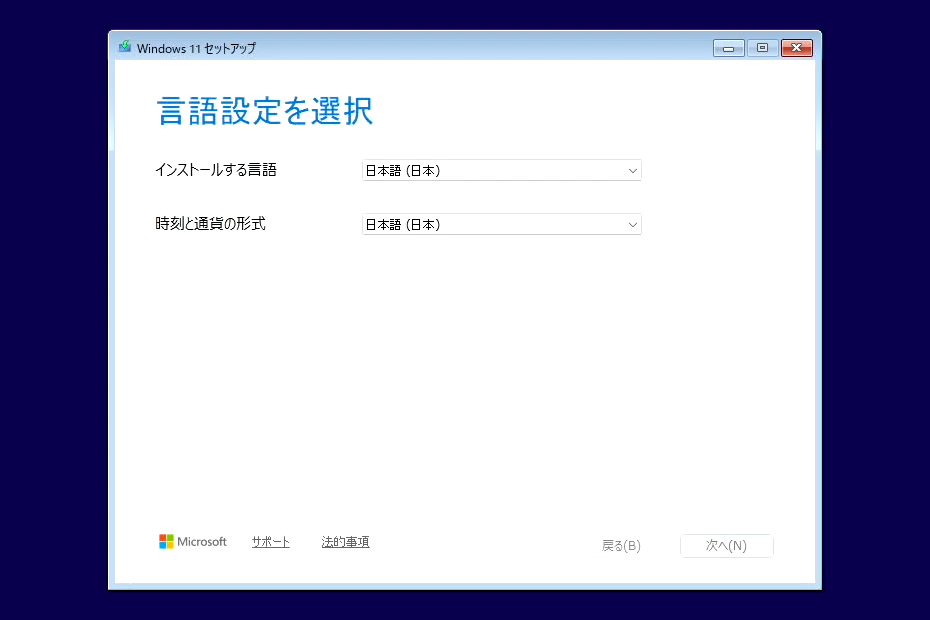930x620 pixels.
Task: Close the setup window with the red X
Action: click(x=797, y=47)
